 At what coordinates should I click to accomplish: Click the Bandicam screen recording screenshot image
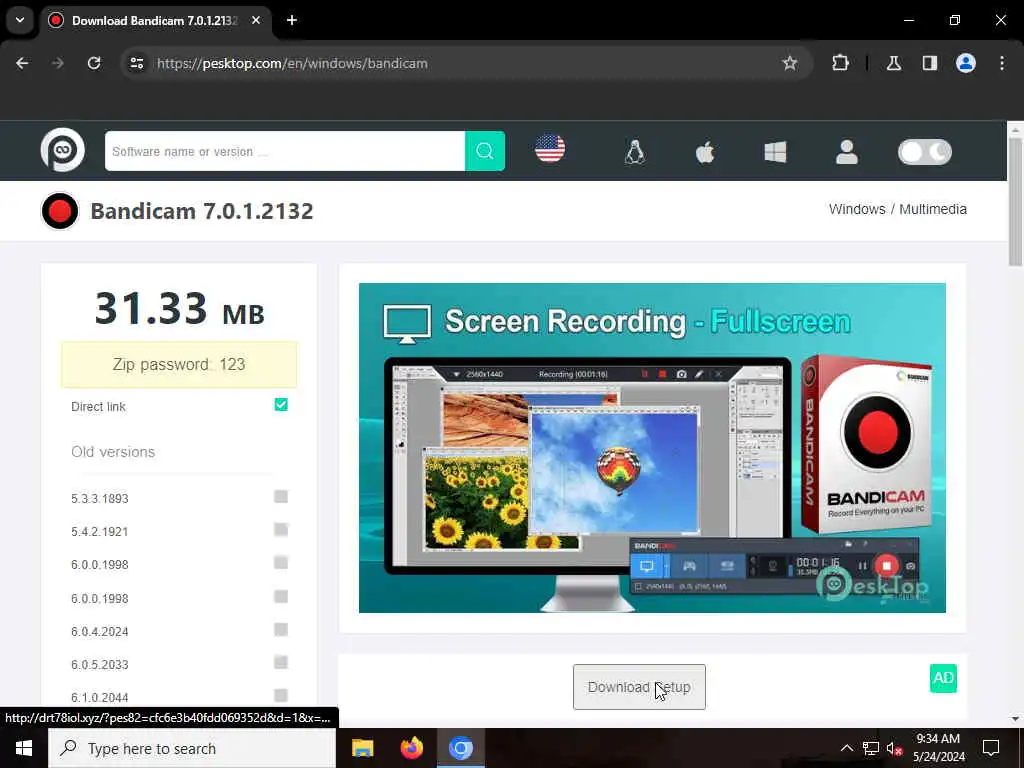(x=652, y=448)
